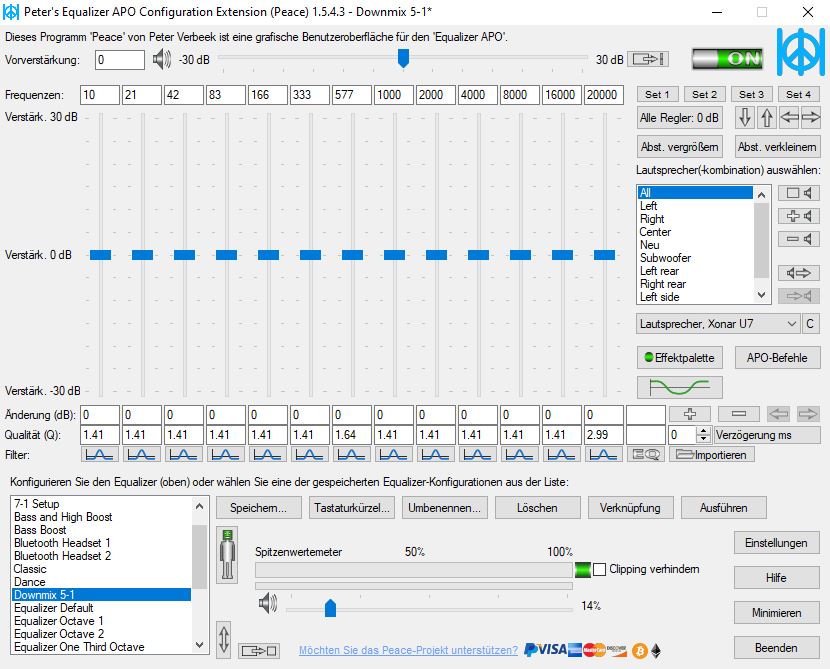Click the volume speaker icon near 14%
The image size is (830, 669).
[268, 603]
